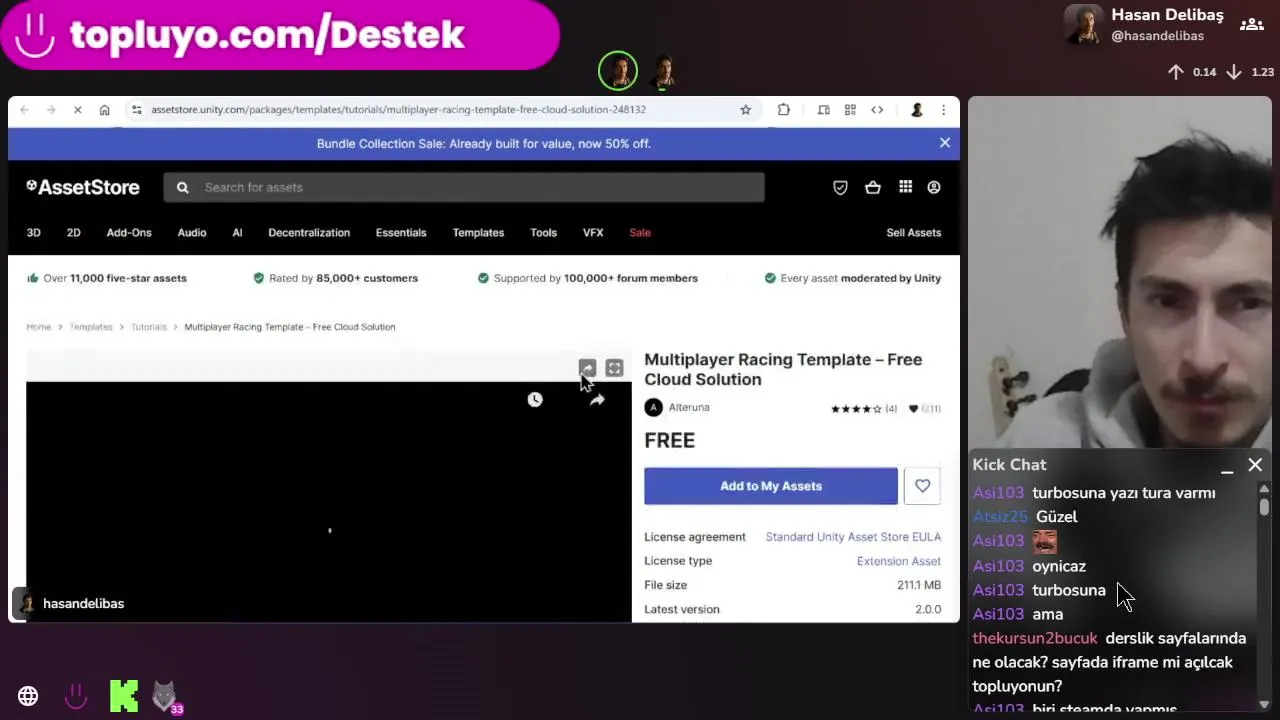The width and height of the screenshot is (1280, 720).
Task: Go to browser home page
Action: (104, 110)
